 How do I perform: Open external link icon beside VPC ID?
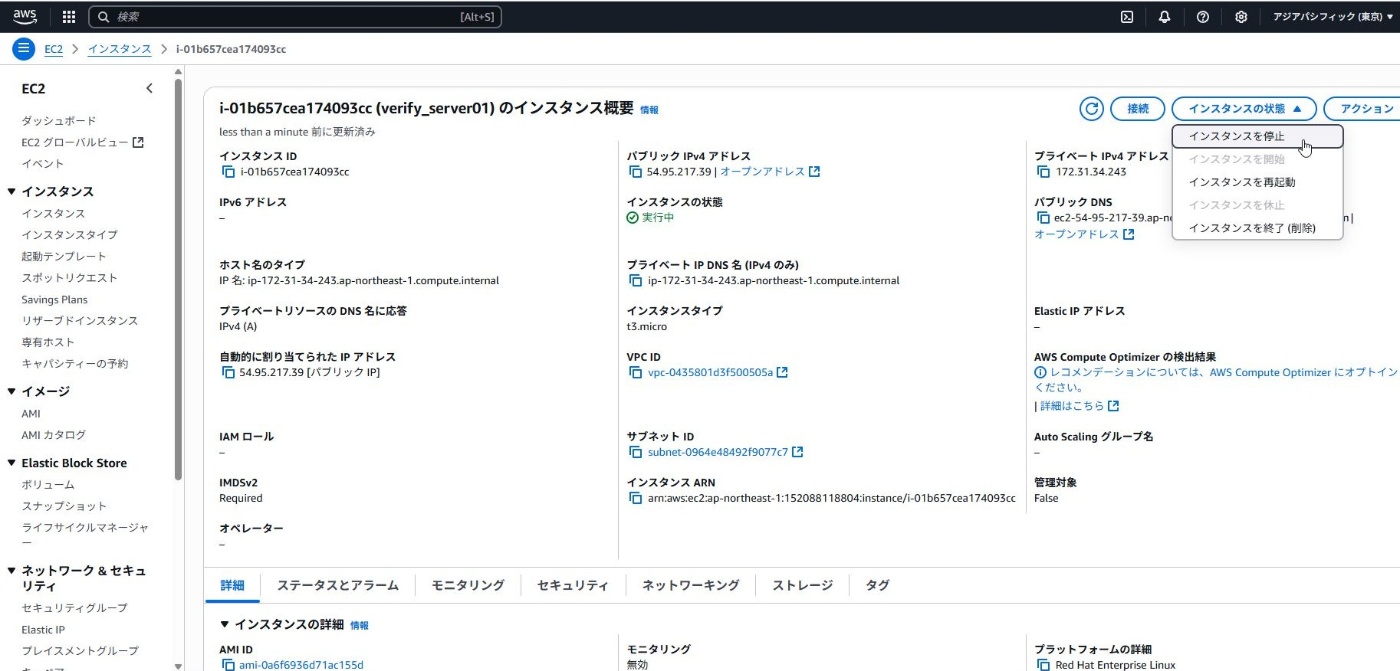click(x=782, y=373)
